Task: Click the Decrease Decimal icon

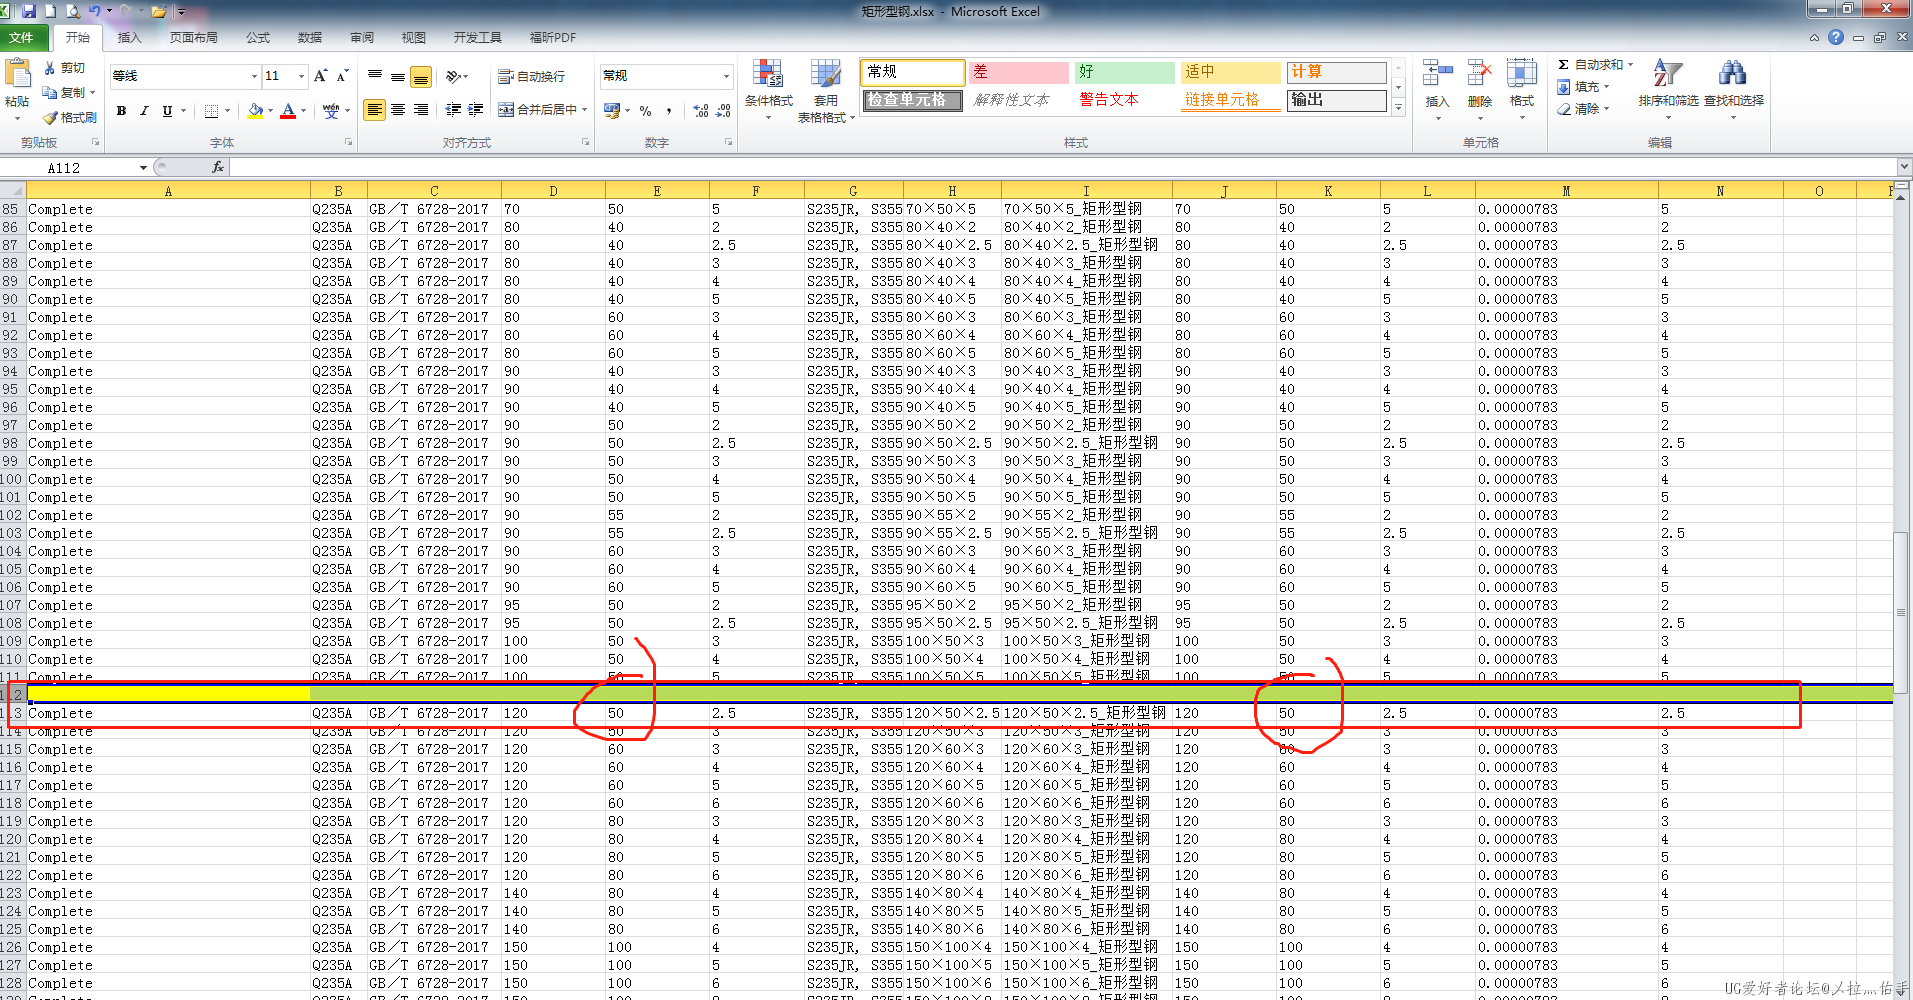Action: pyautogui.click(x=724, y=111)
